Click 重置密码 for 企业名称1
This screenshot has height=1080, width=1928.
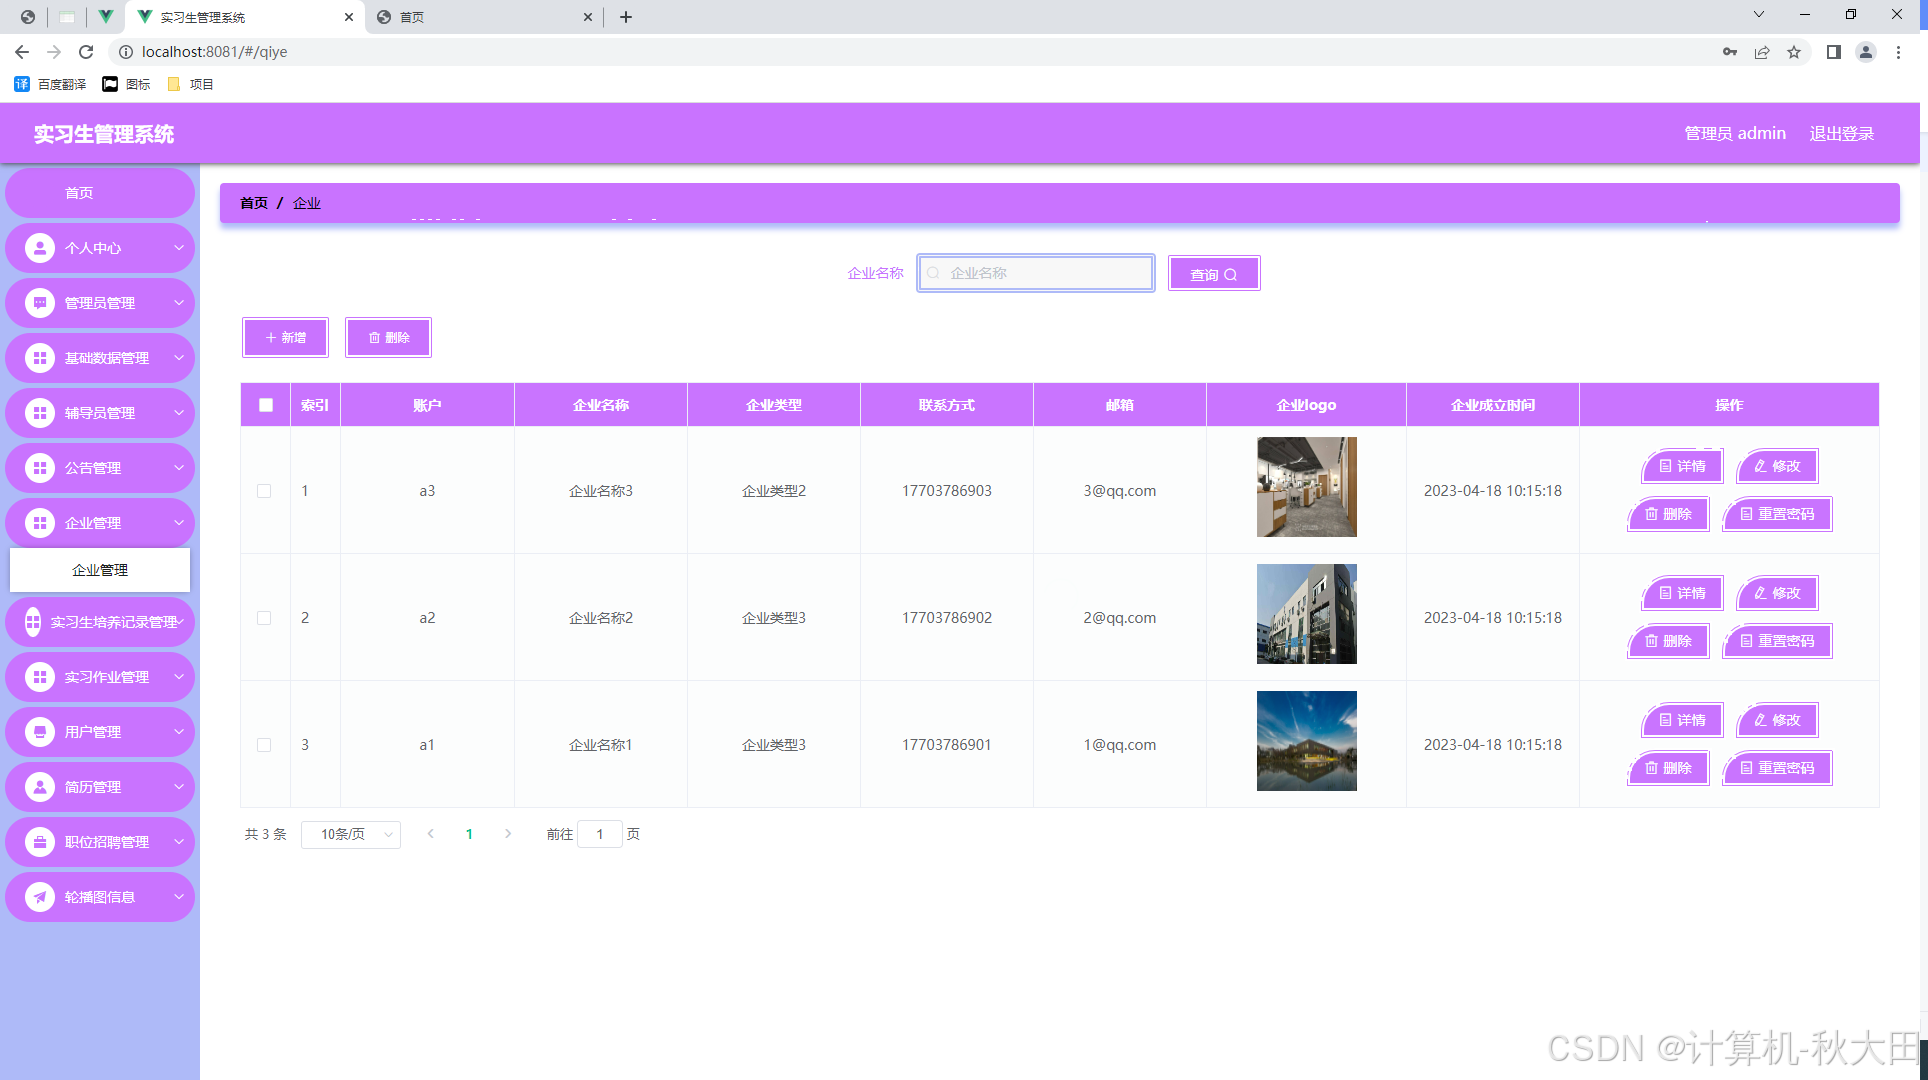[x=1777, y=768]
